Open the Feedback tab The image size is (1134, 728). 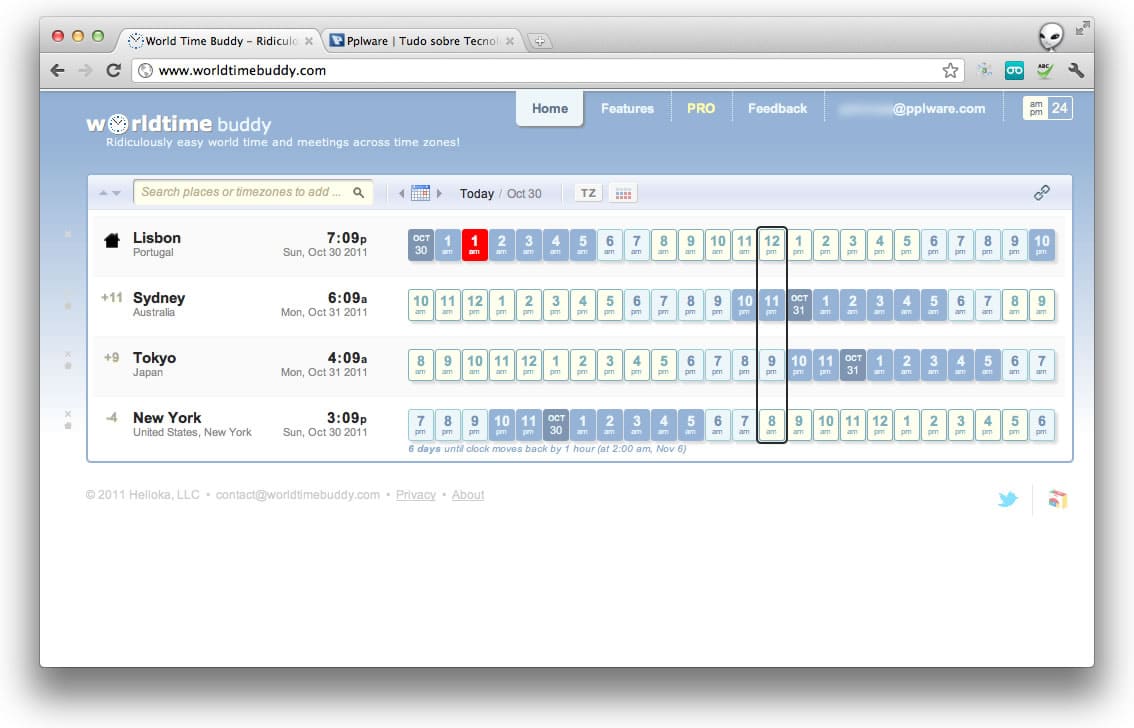coord(777,108)
